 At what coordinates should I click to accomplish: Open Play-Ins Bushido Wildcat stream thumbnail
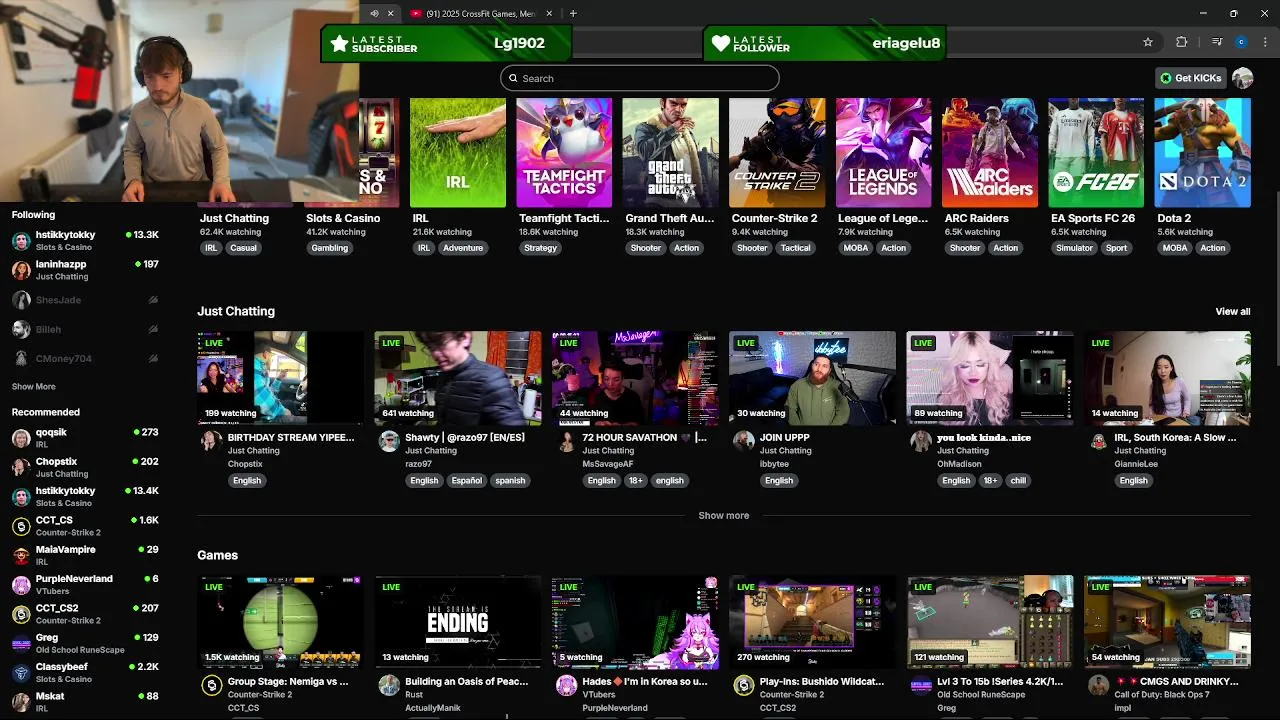point(812,622)
